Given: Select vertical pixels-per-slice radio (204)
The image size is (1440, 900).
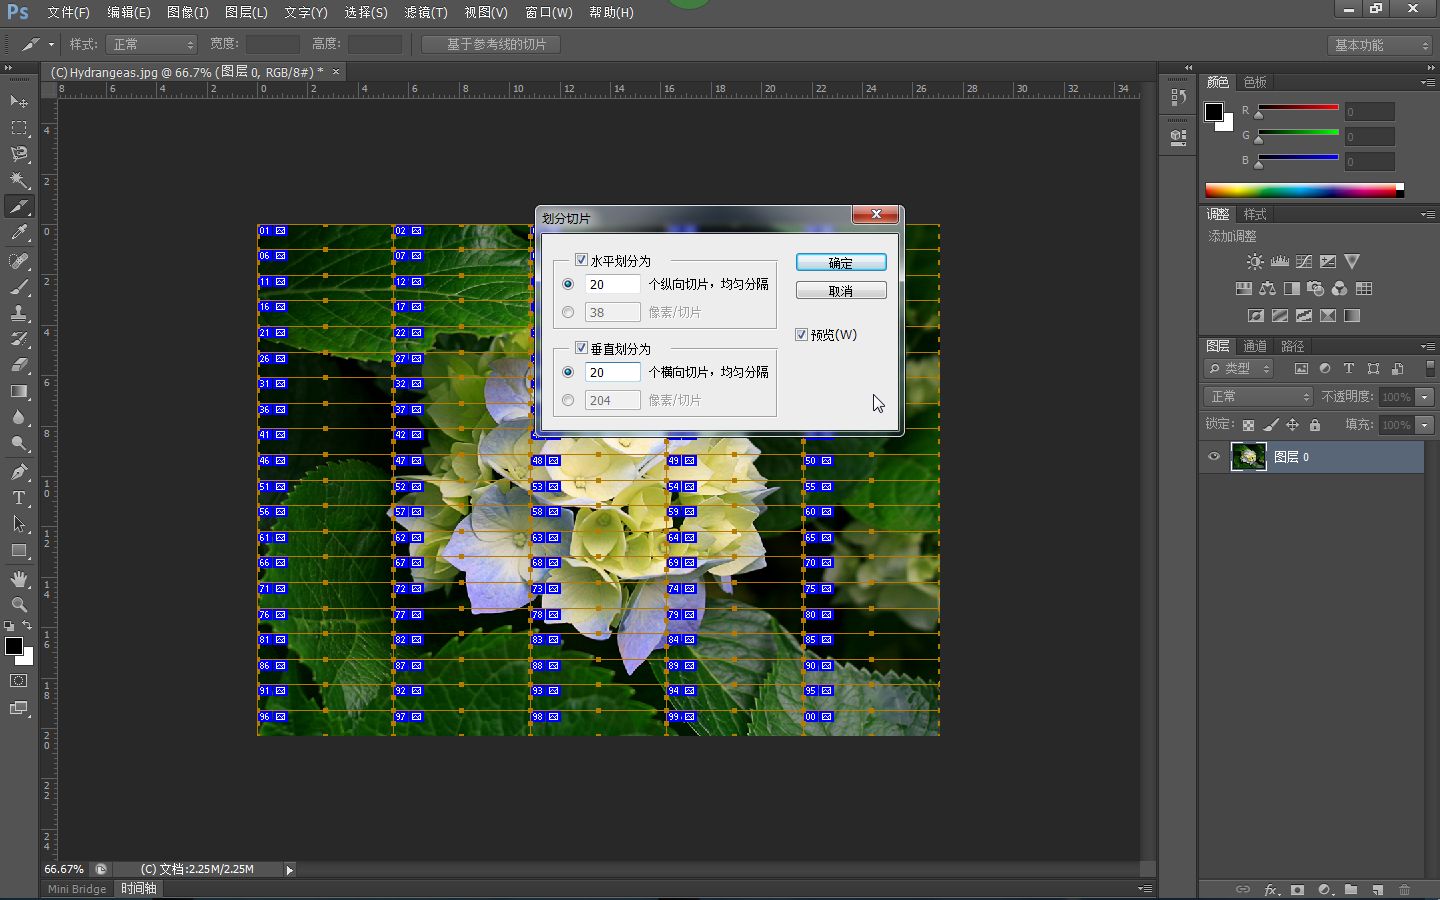Looking at the screenshot, I should (x=568, y=400).
